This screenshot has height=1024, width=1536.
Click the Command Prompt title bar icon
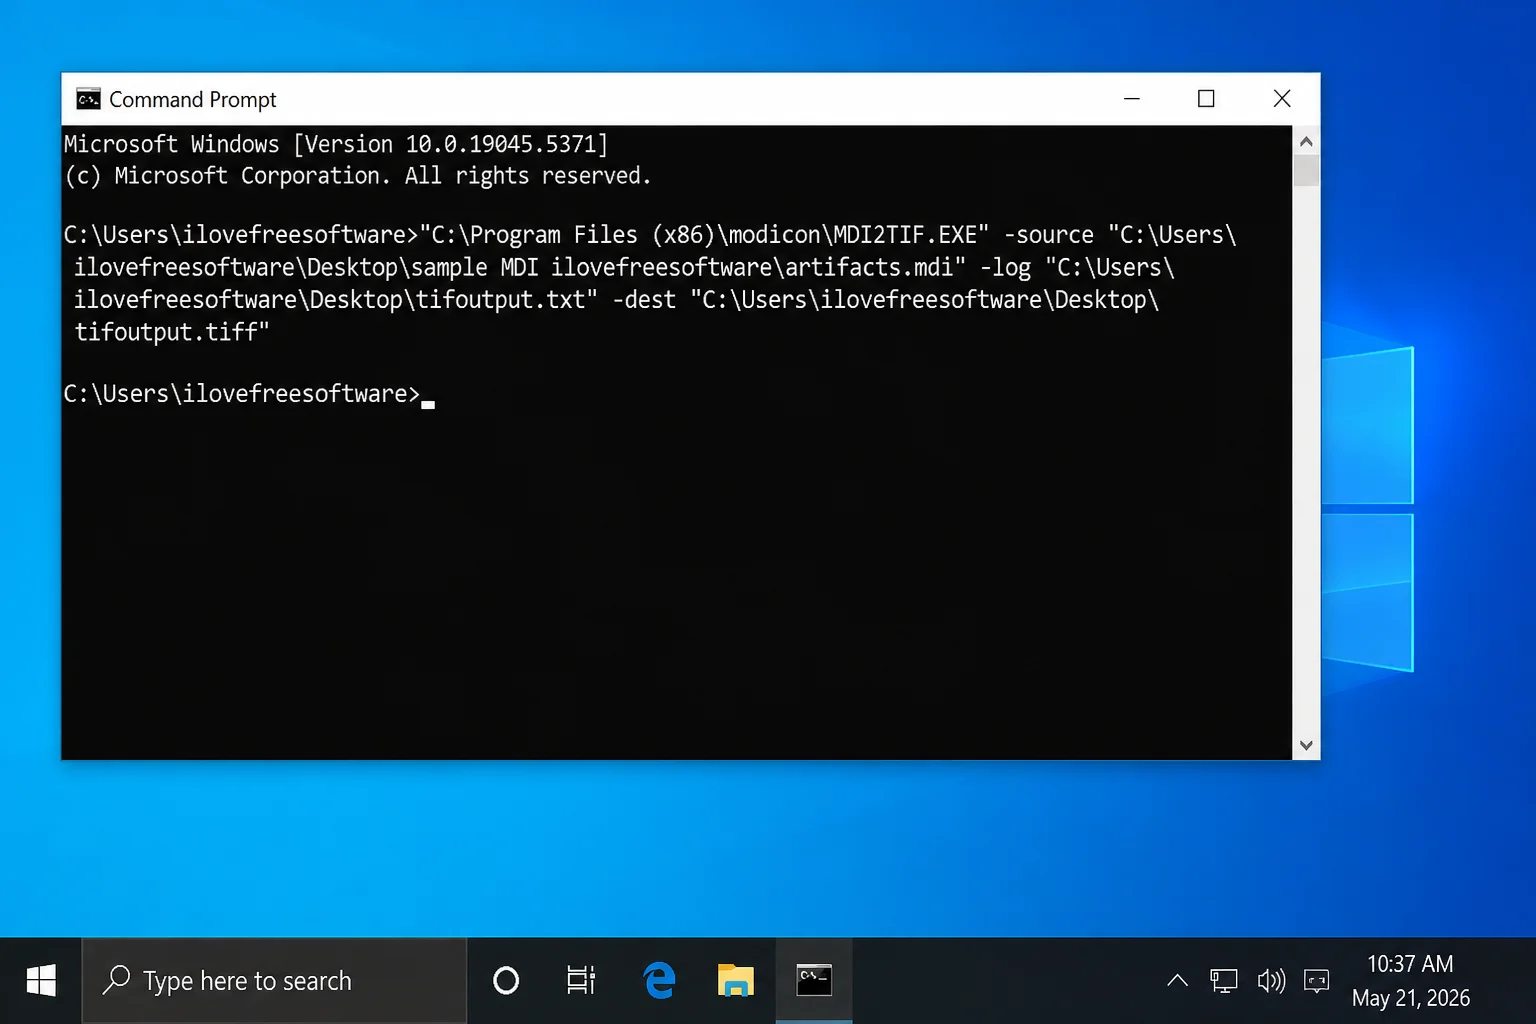click(88, 99)
